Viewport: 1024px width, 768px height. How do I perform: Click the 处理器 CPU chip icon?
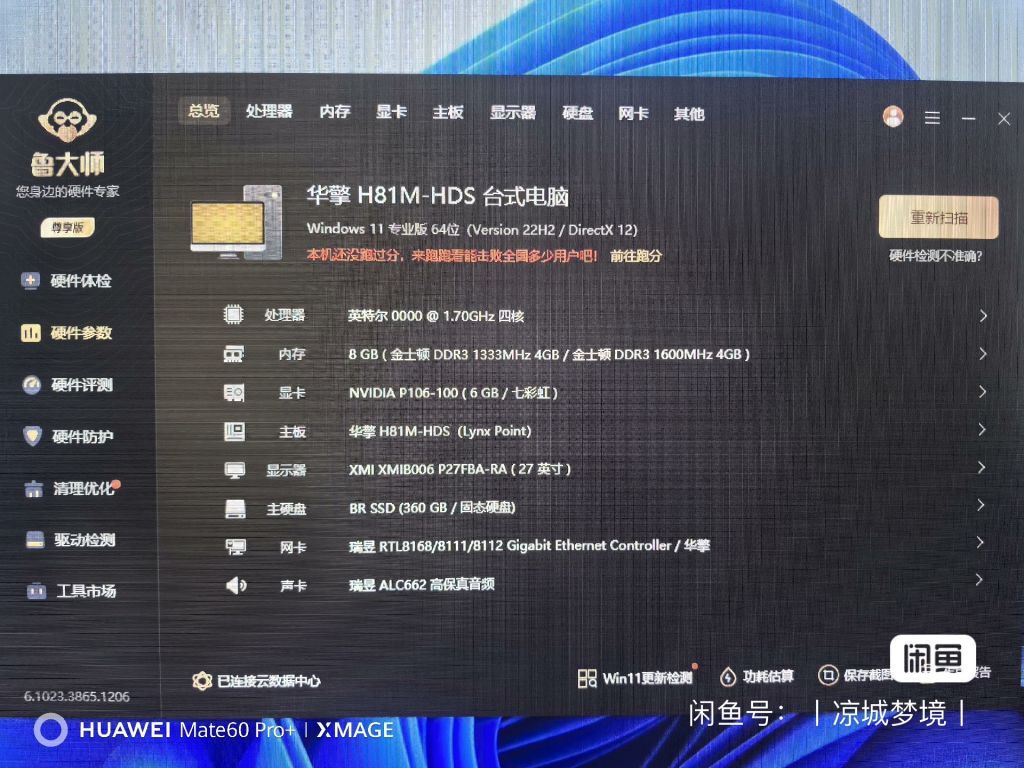point(233,315)
